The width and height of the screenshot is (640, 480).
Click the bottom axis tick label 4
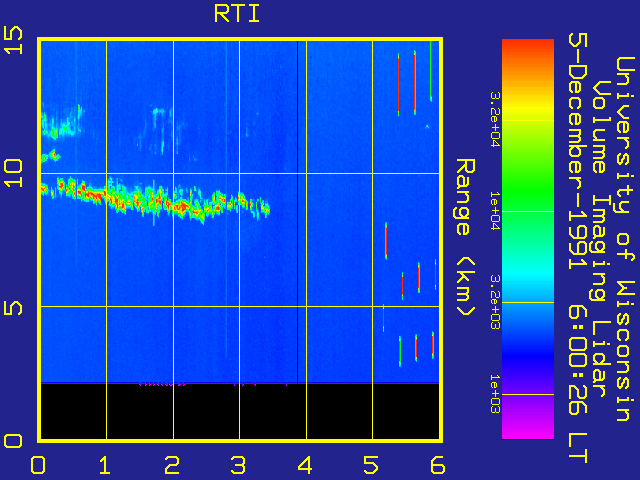305,465
